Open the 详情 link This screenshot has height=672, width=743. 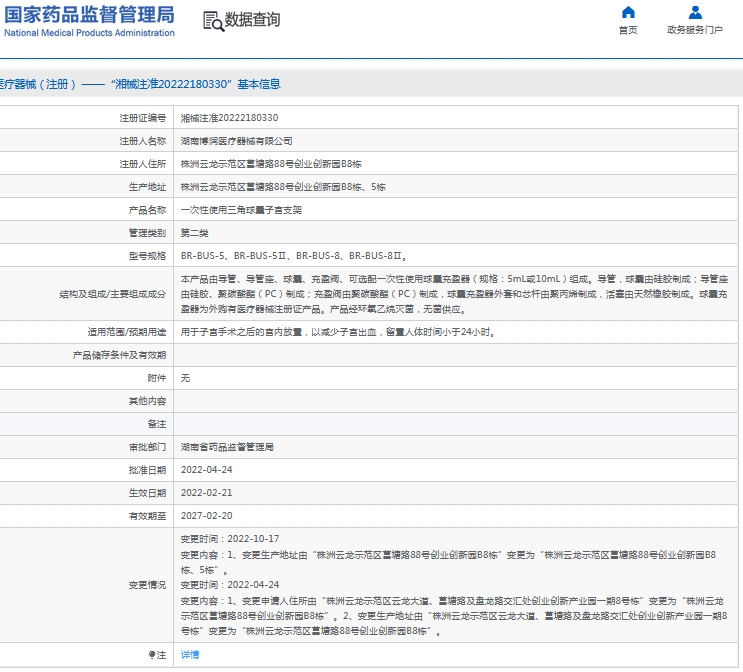(x=190, y=654)
